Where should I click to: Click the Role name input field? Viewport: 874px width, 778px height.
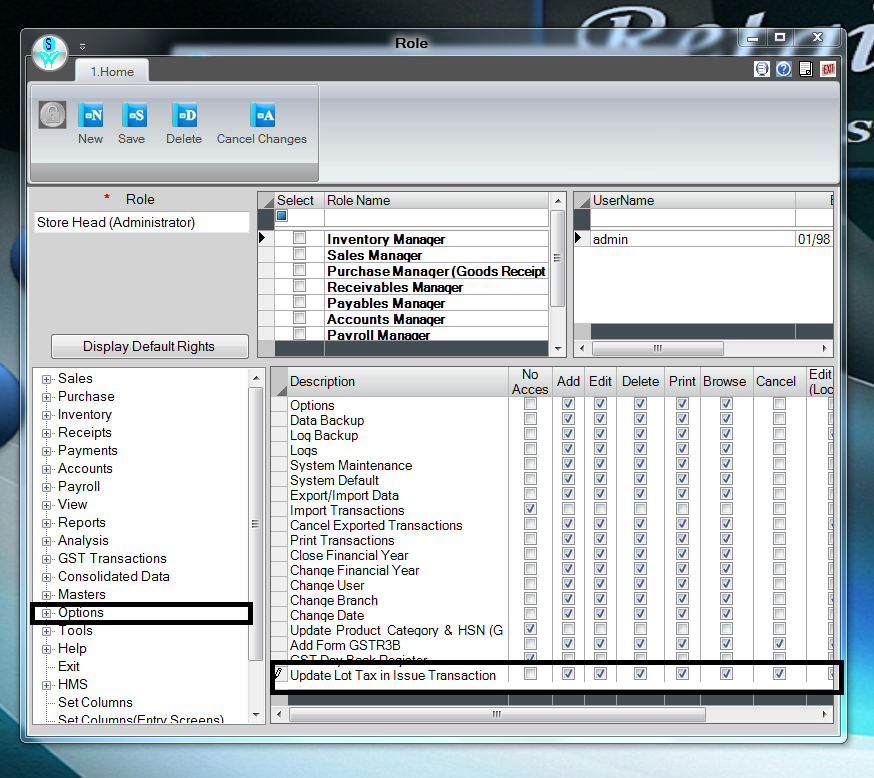(x=142, y=222)
